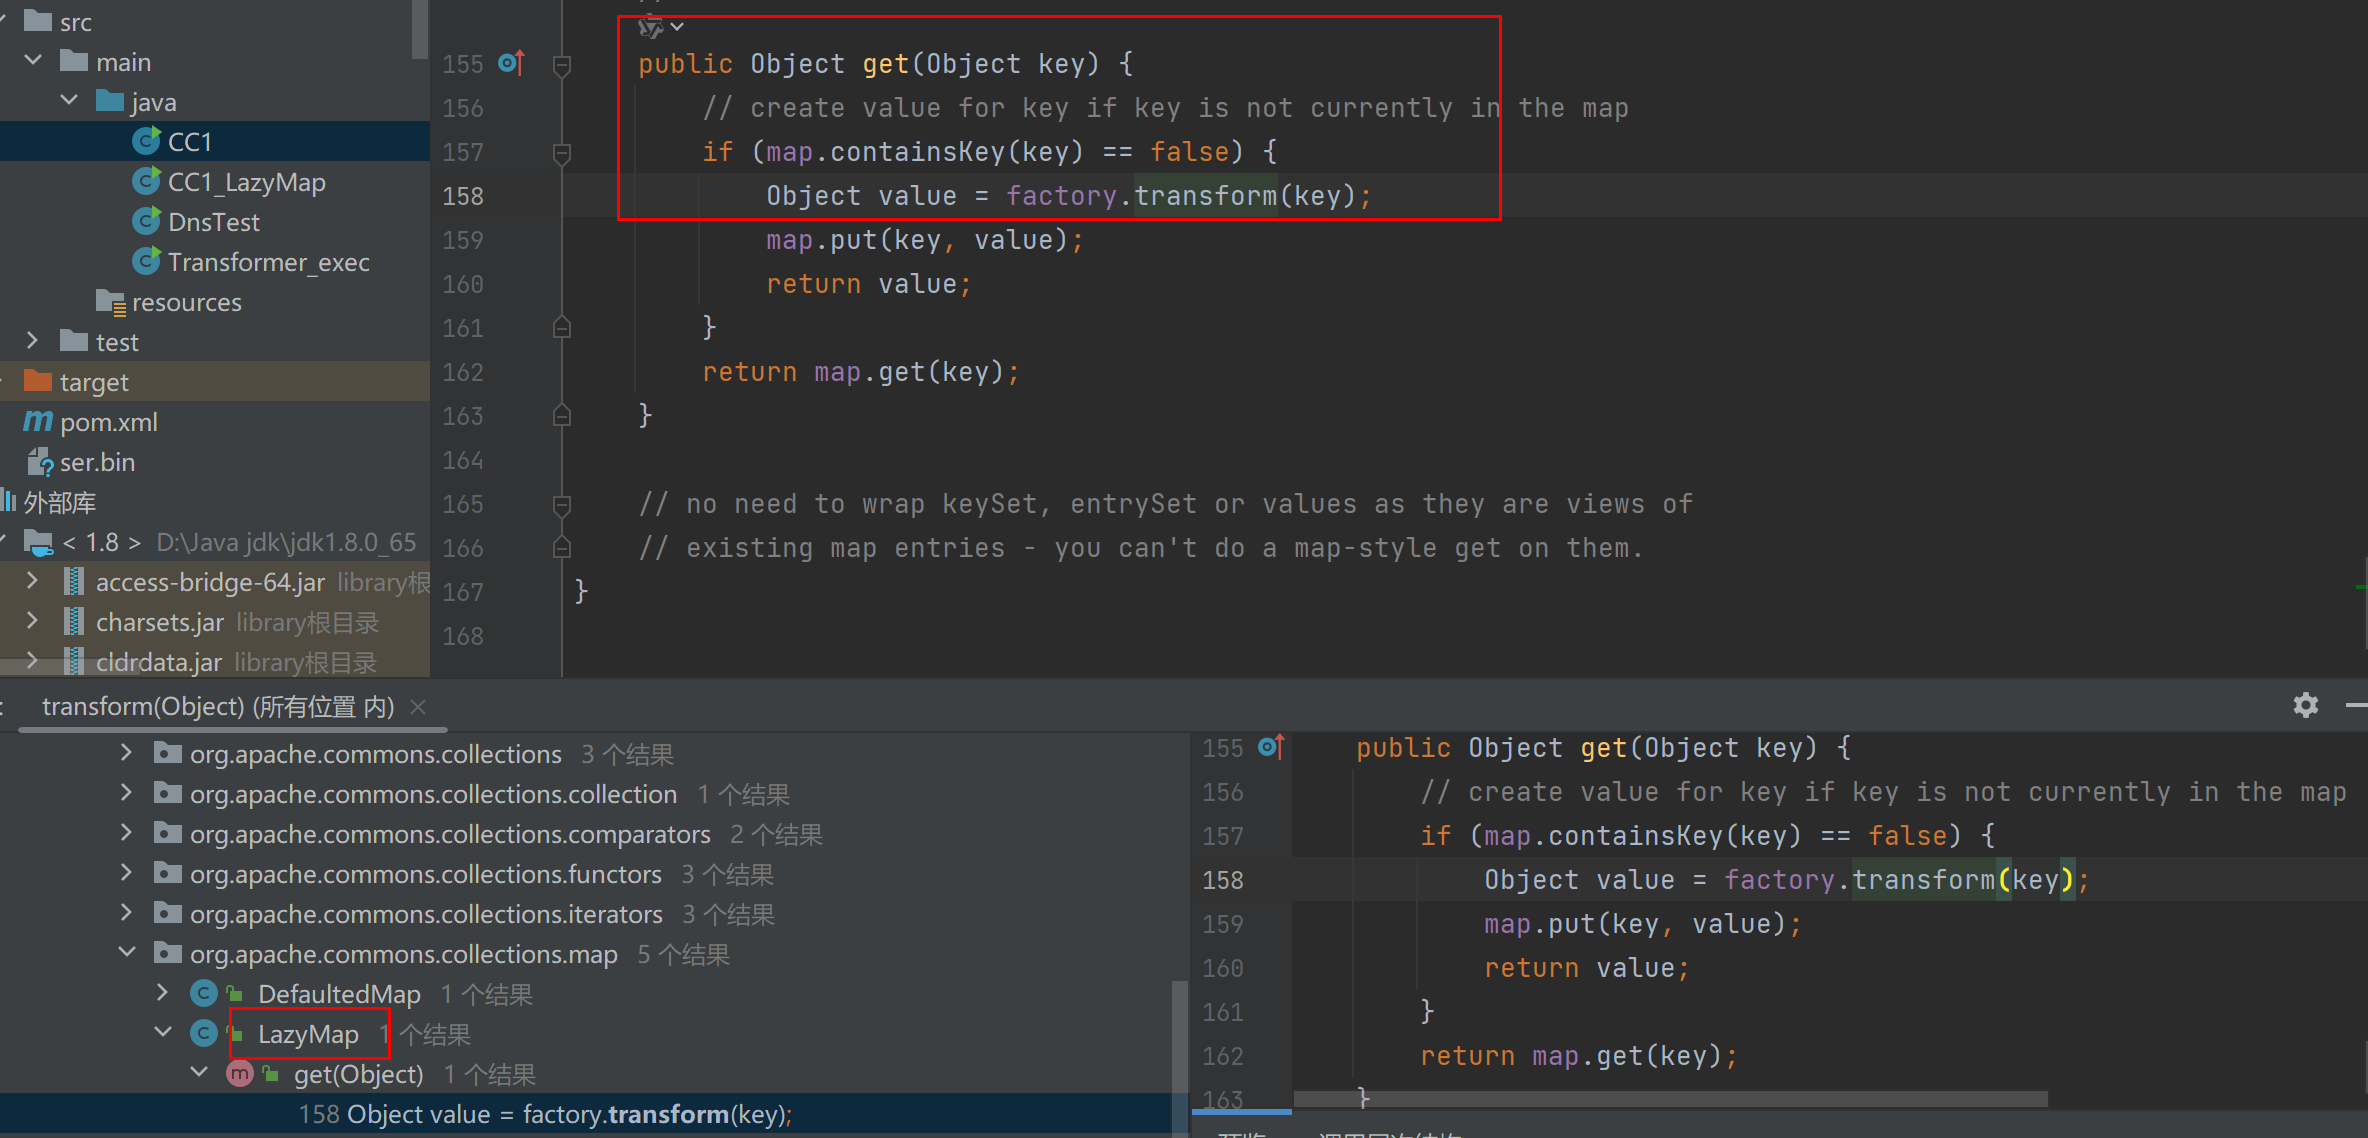Image resolution: width=2368 pixels, height=1138 pixels.
Task: Expand the test folder
Action: 33,341
